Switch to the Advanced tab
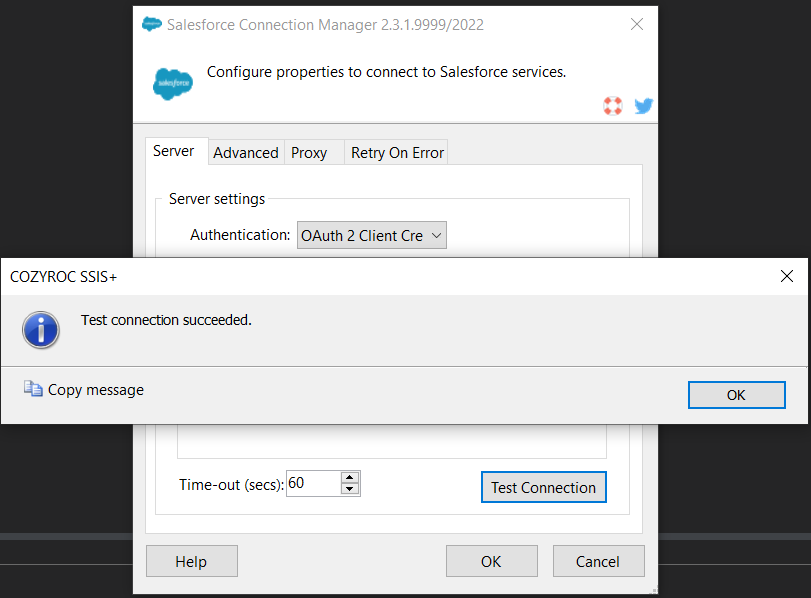 245,152
